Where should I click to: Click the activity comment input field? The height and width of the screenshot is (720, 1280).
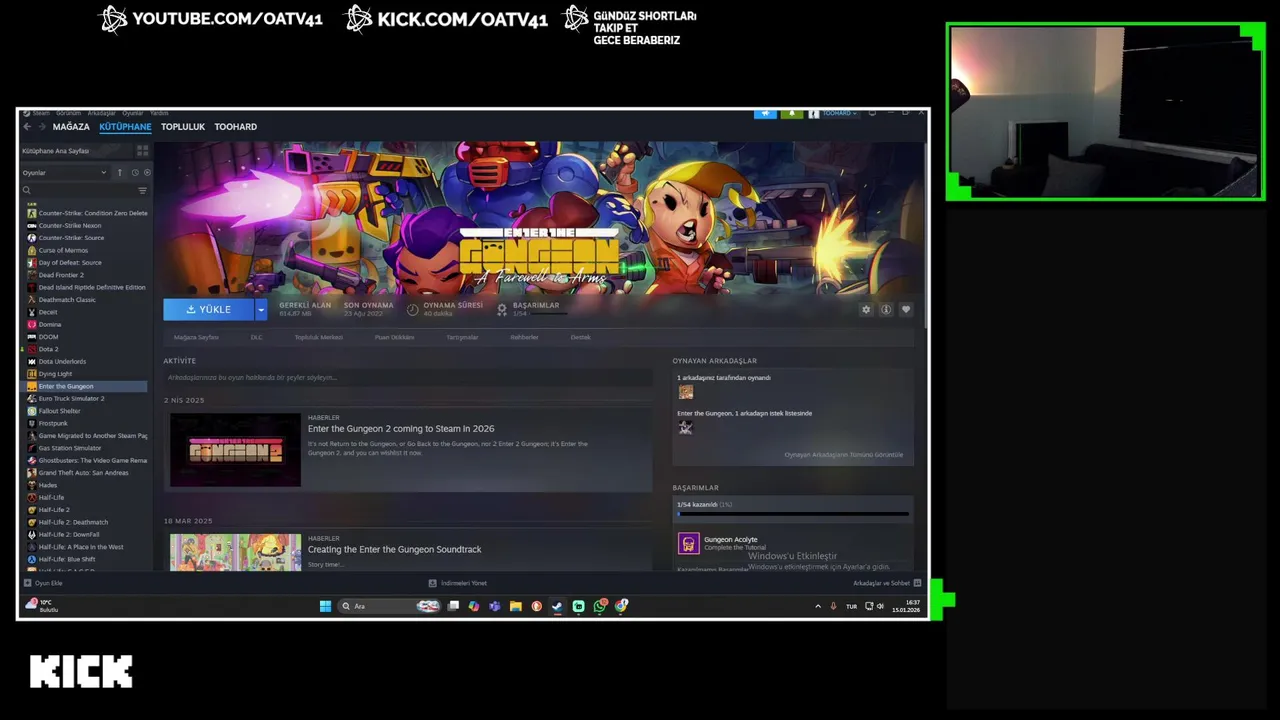[x=408, y=378]
